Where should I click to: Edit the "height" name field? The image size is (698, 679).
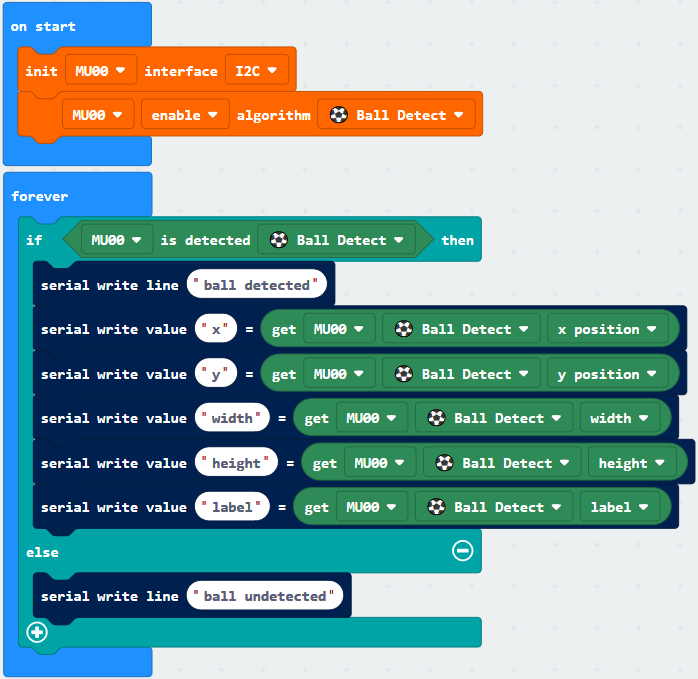click(236, 463)
